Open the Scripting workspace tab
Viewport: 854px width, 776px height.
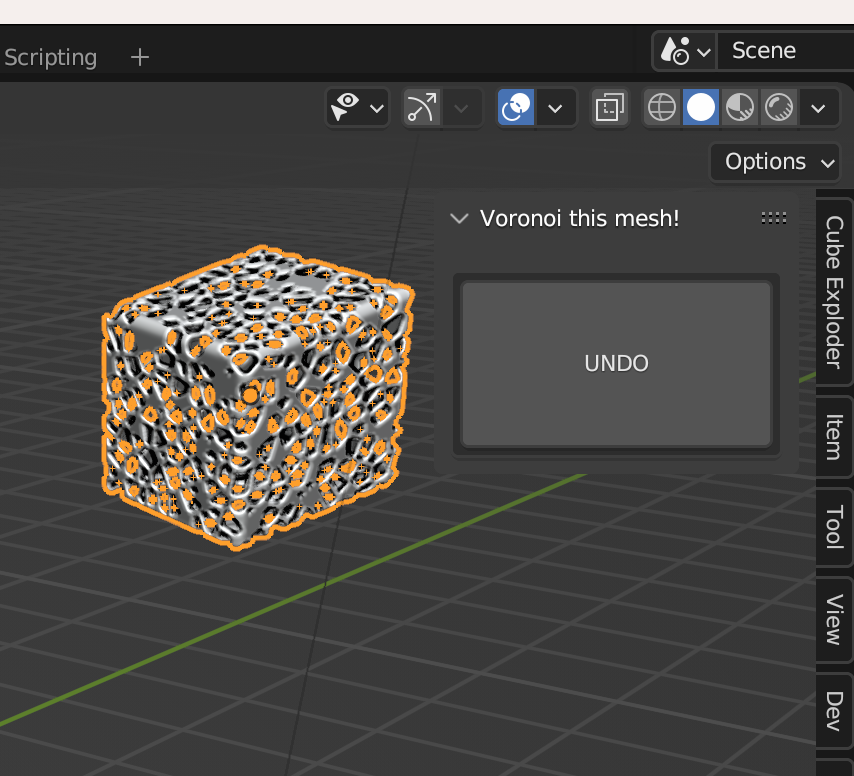[x=50, y=57]
